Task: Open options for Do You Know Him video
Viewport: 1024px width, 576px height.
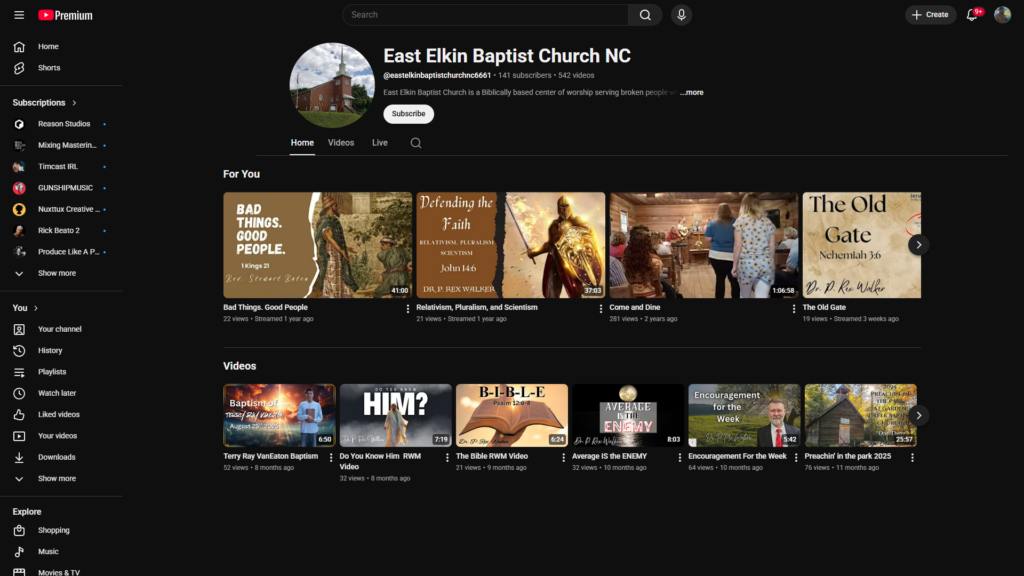Action: 447,458
